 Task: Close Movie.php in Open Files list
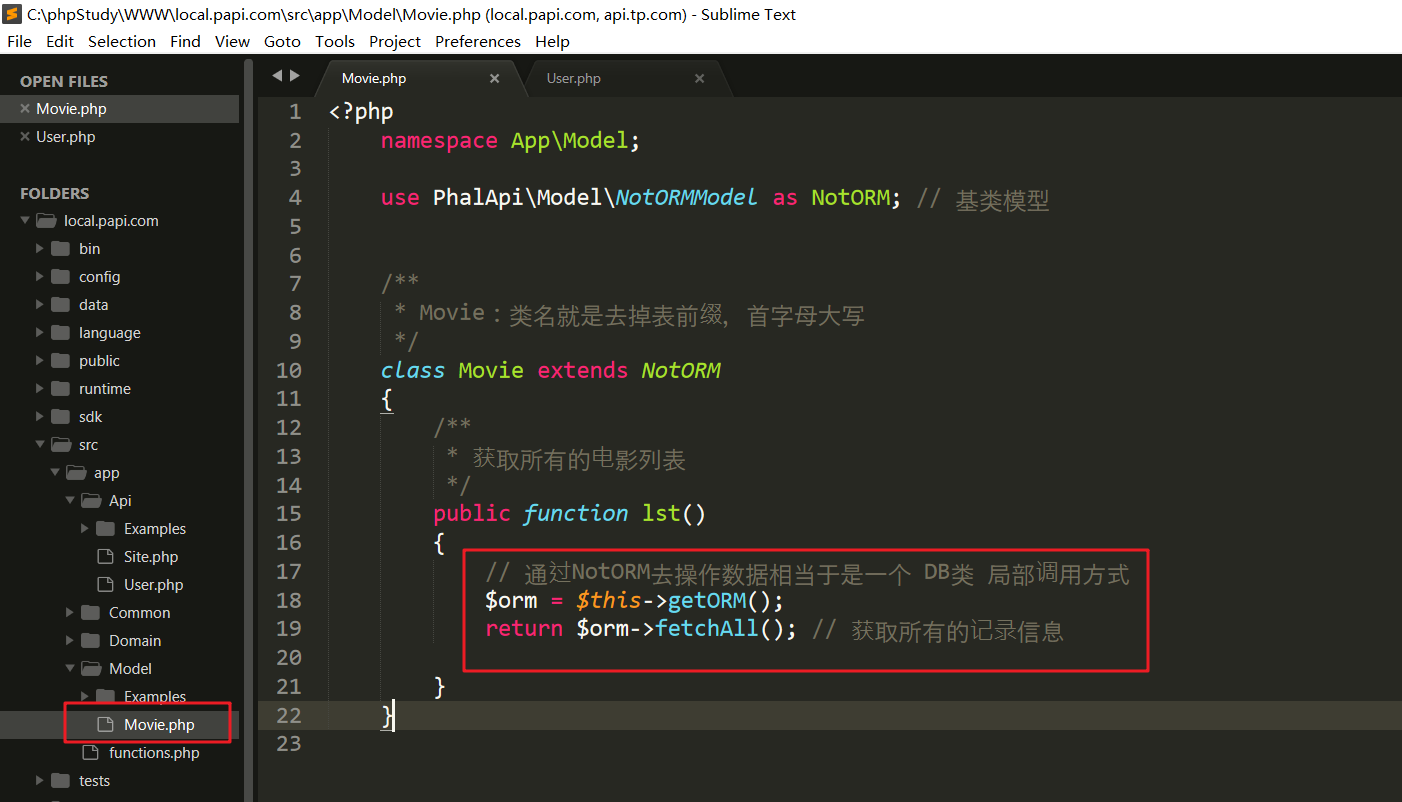pos(25,109)
